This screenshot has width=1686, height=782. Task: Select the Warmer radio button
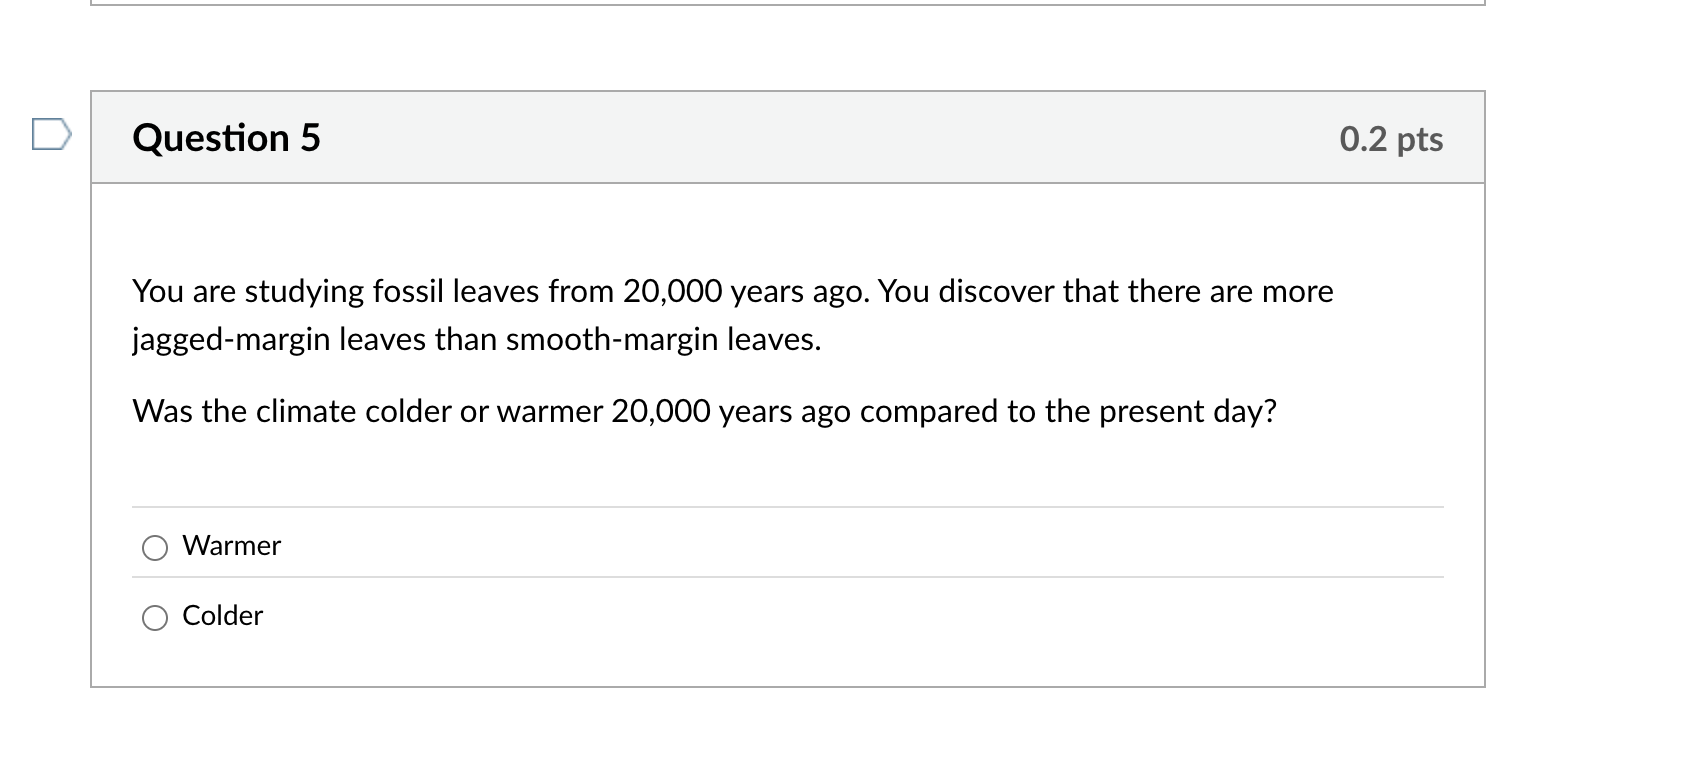point(155,548)
